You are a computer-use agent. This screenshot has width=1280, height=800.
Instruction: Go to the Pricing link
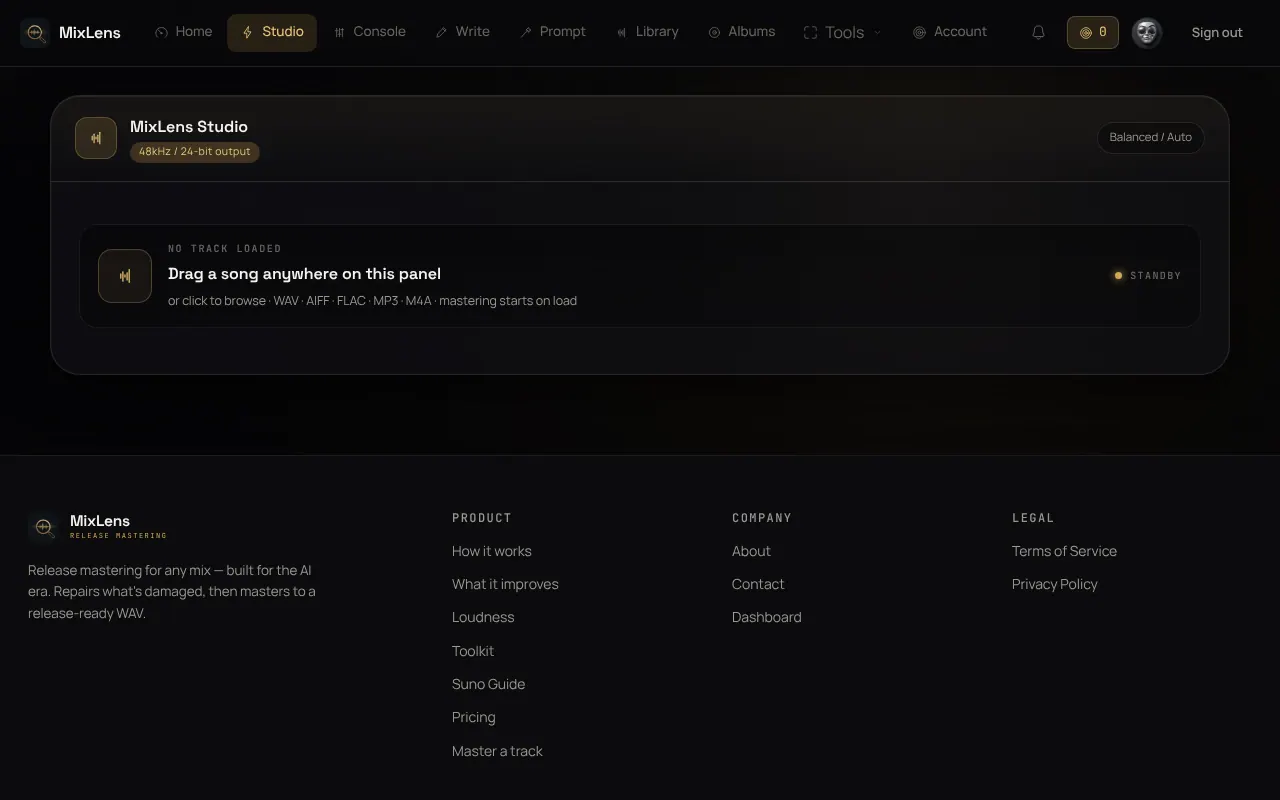[474, 717]
